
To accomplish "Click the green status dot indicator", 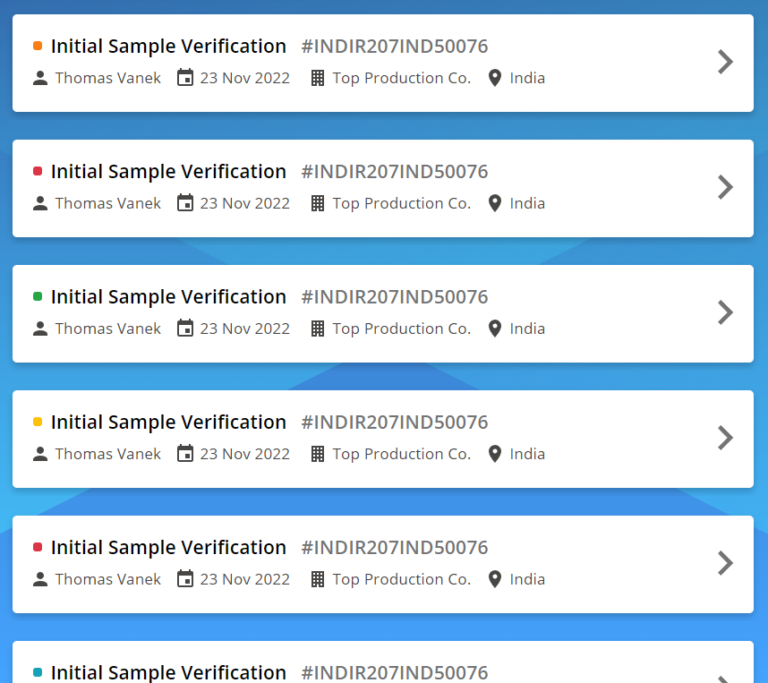I will click(38, 297).
